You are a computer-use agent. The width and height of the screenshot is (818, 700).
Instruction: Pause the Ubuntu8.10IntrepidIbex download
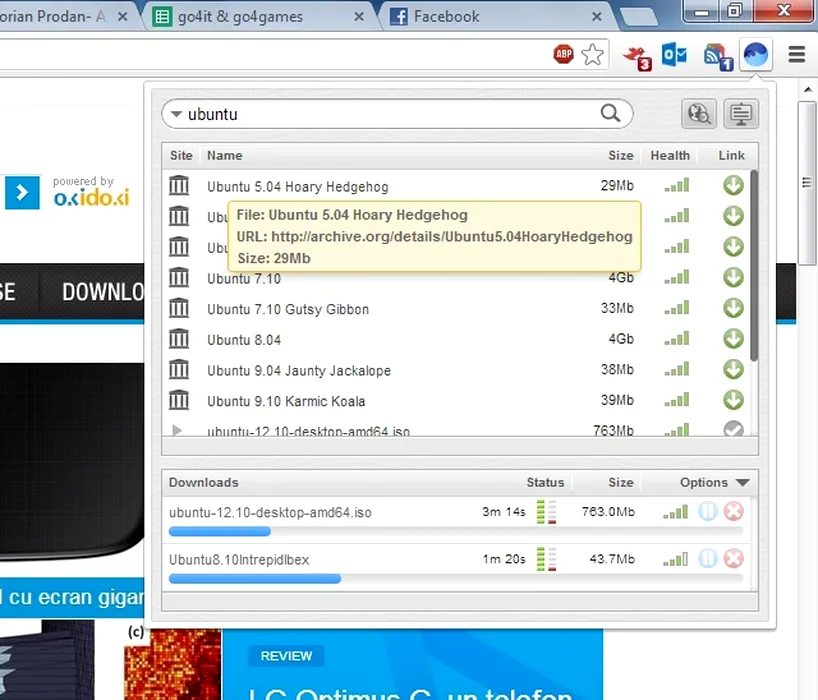(707, 559)
